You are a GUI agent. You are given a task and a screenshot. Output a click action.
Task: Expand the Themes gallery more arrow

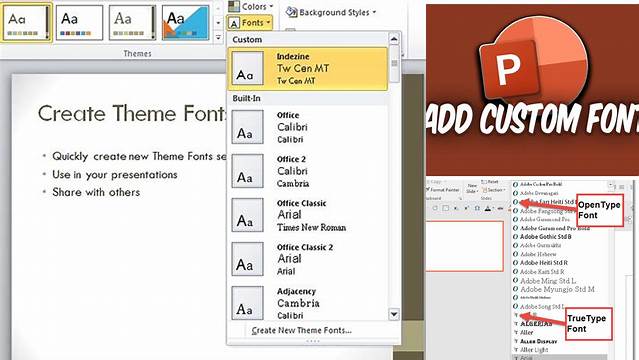[218, 38]
